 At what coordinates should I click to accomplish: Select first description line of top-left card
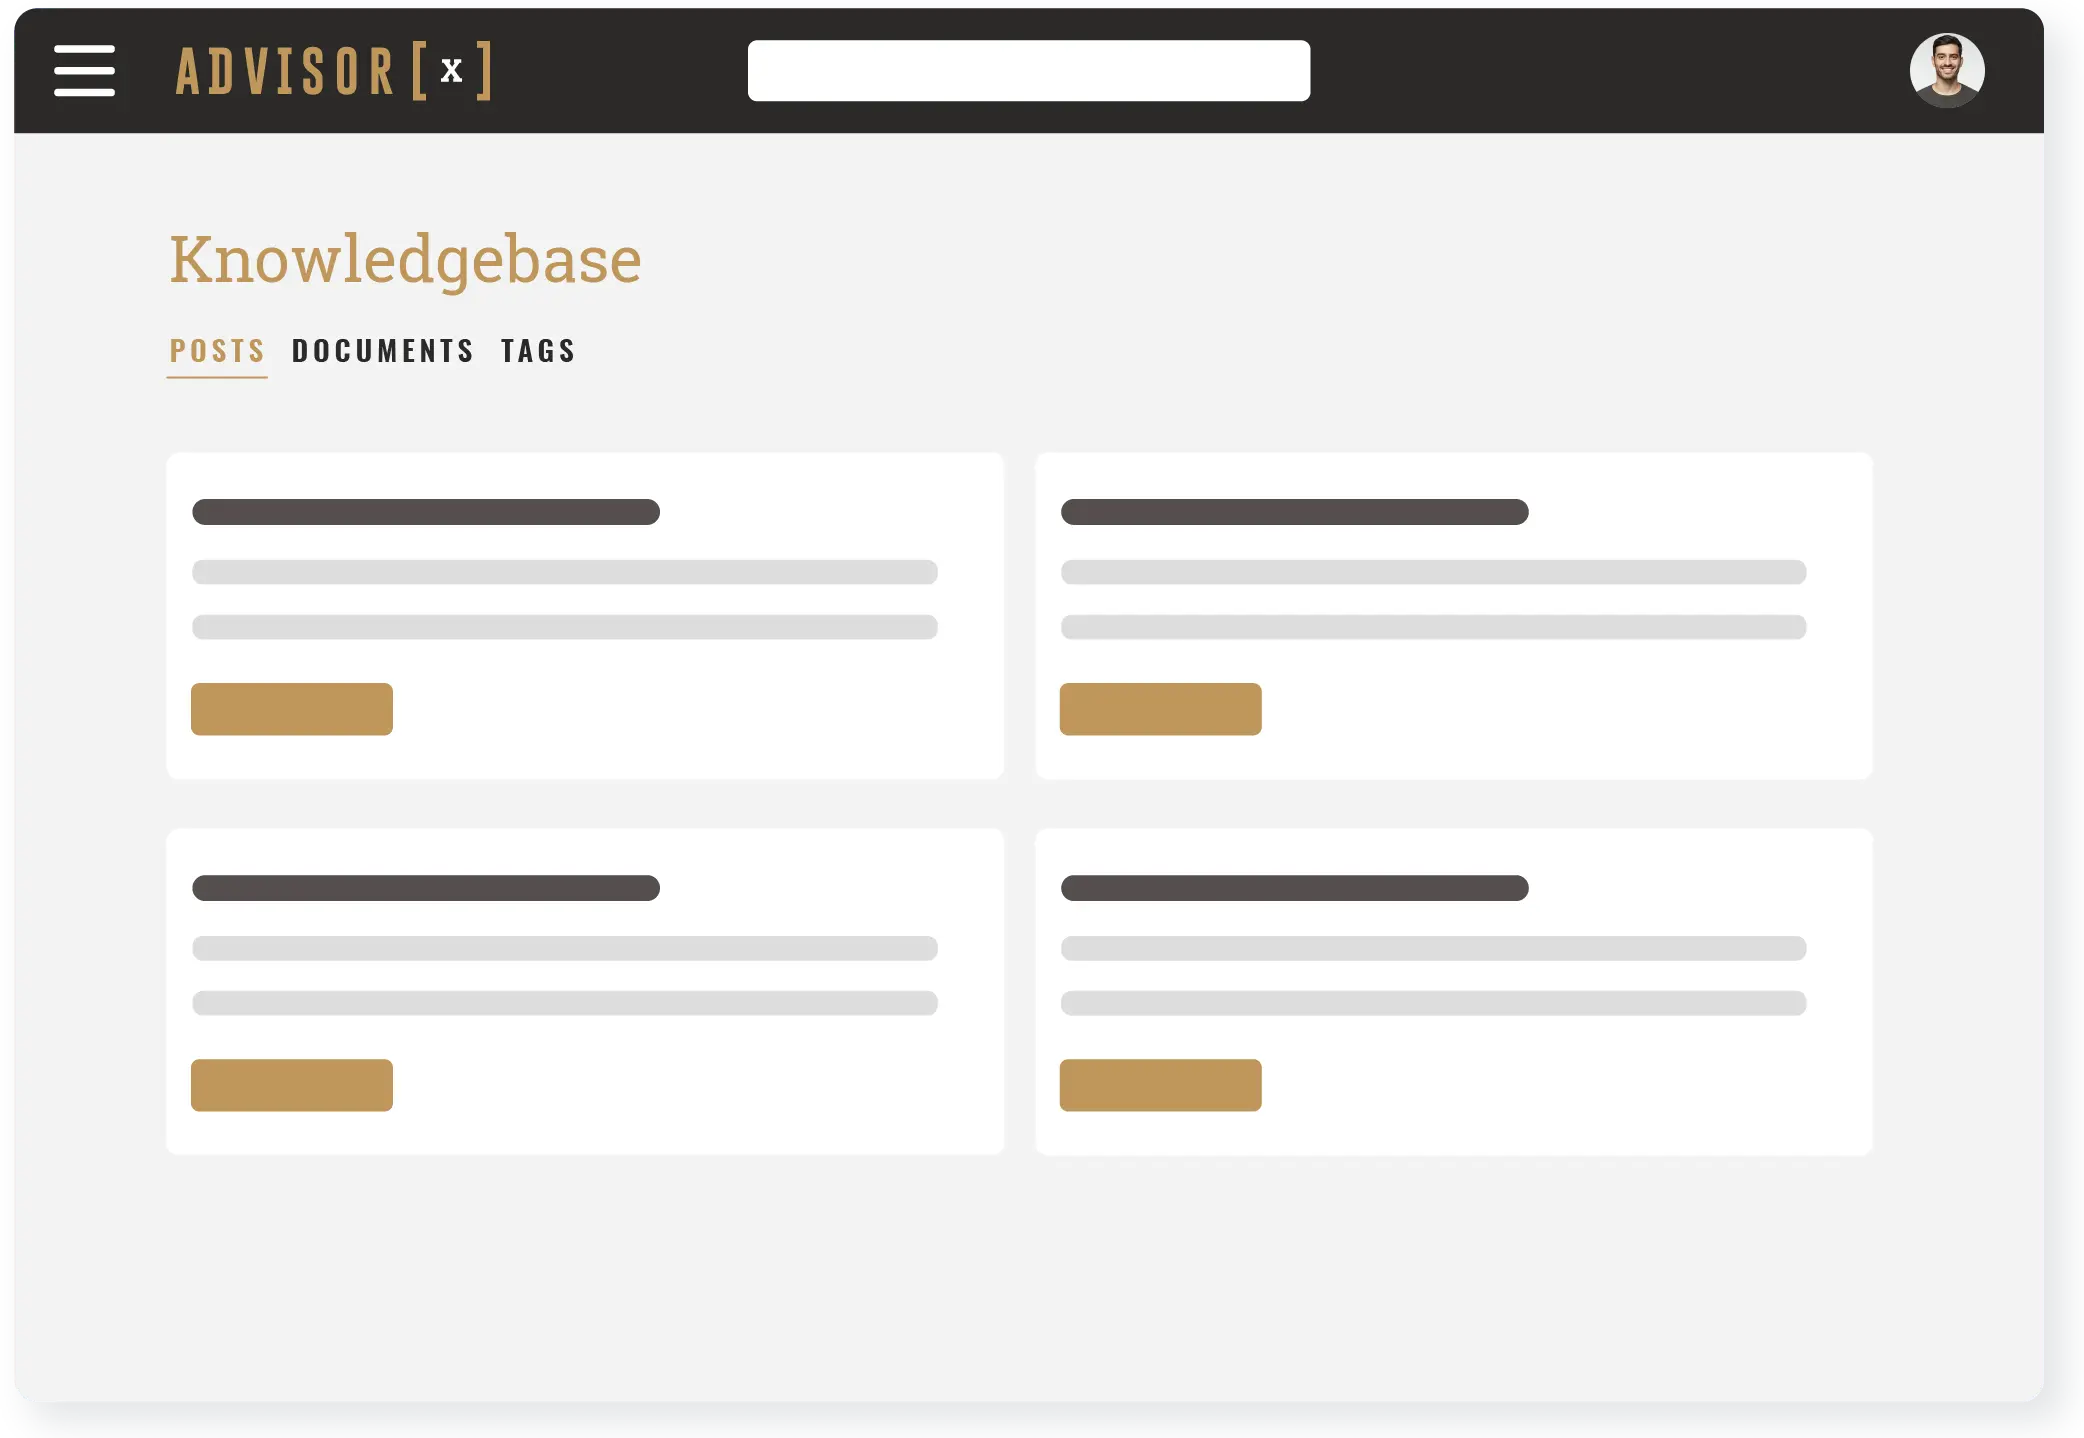coord(564,572)
